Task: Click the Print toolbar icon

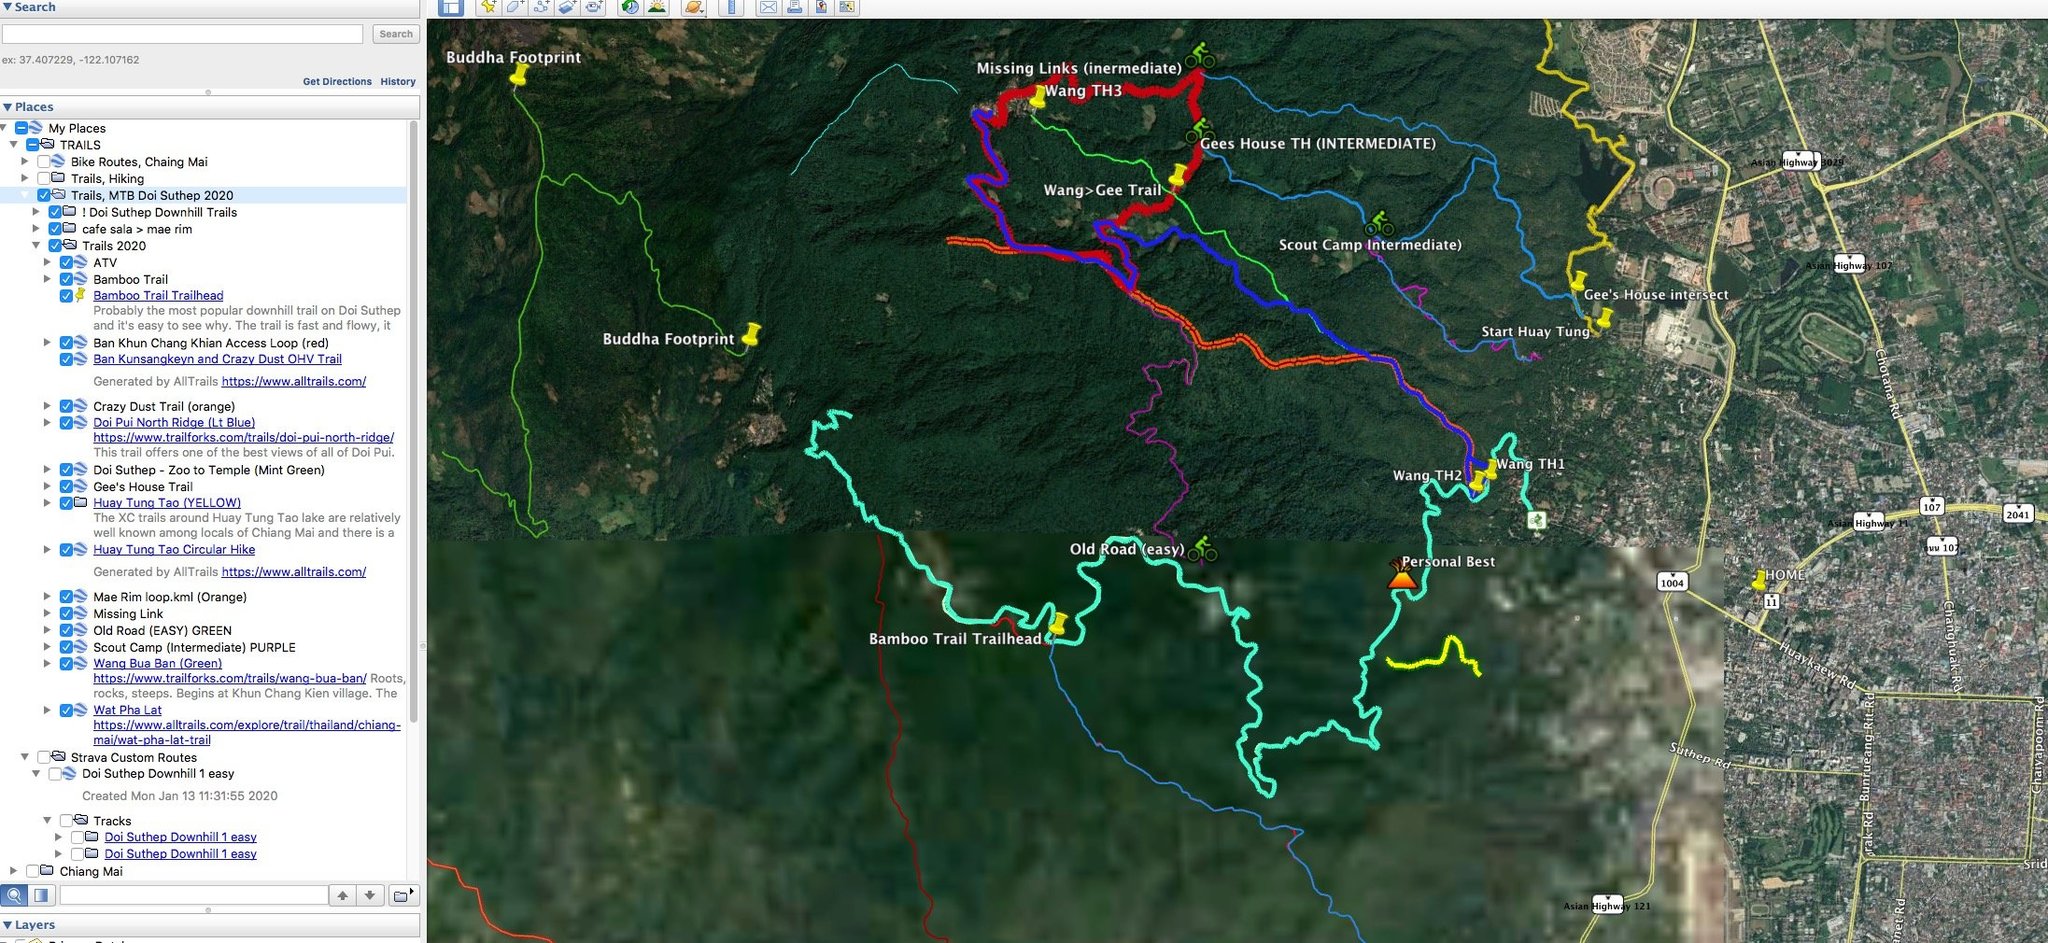Action: 794,7
